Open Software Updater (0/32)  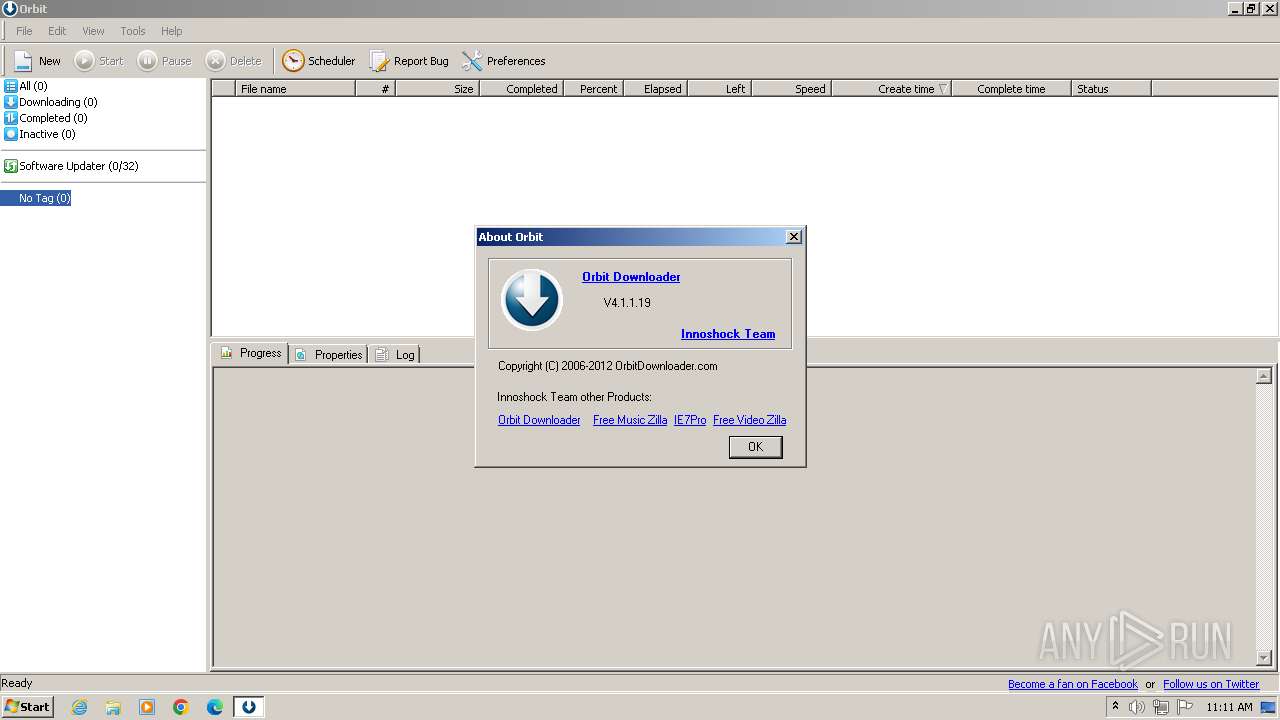click(71, 166)
